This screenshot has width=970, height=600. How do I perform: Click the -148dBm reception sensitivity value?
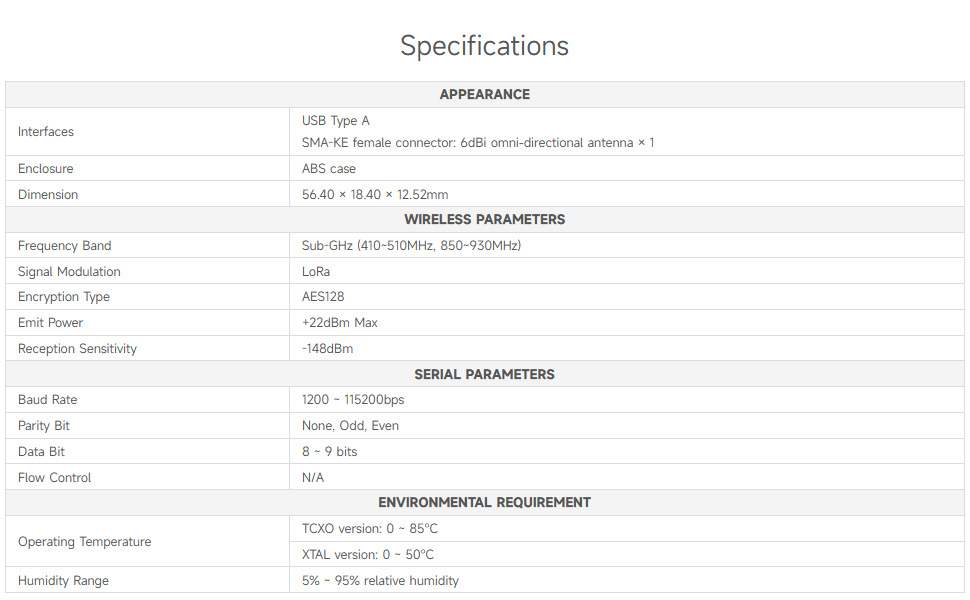(328, 349)
